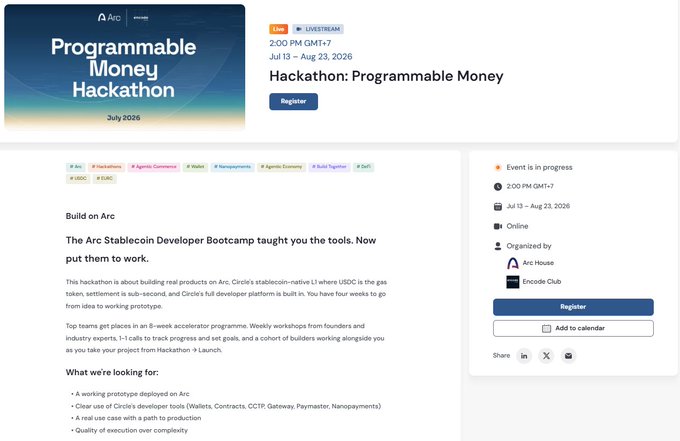Select the # Arc tag

(x=76, y=167)
